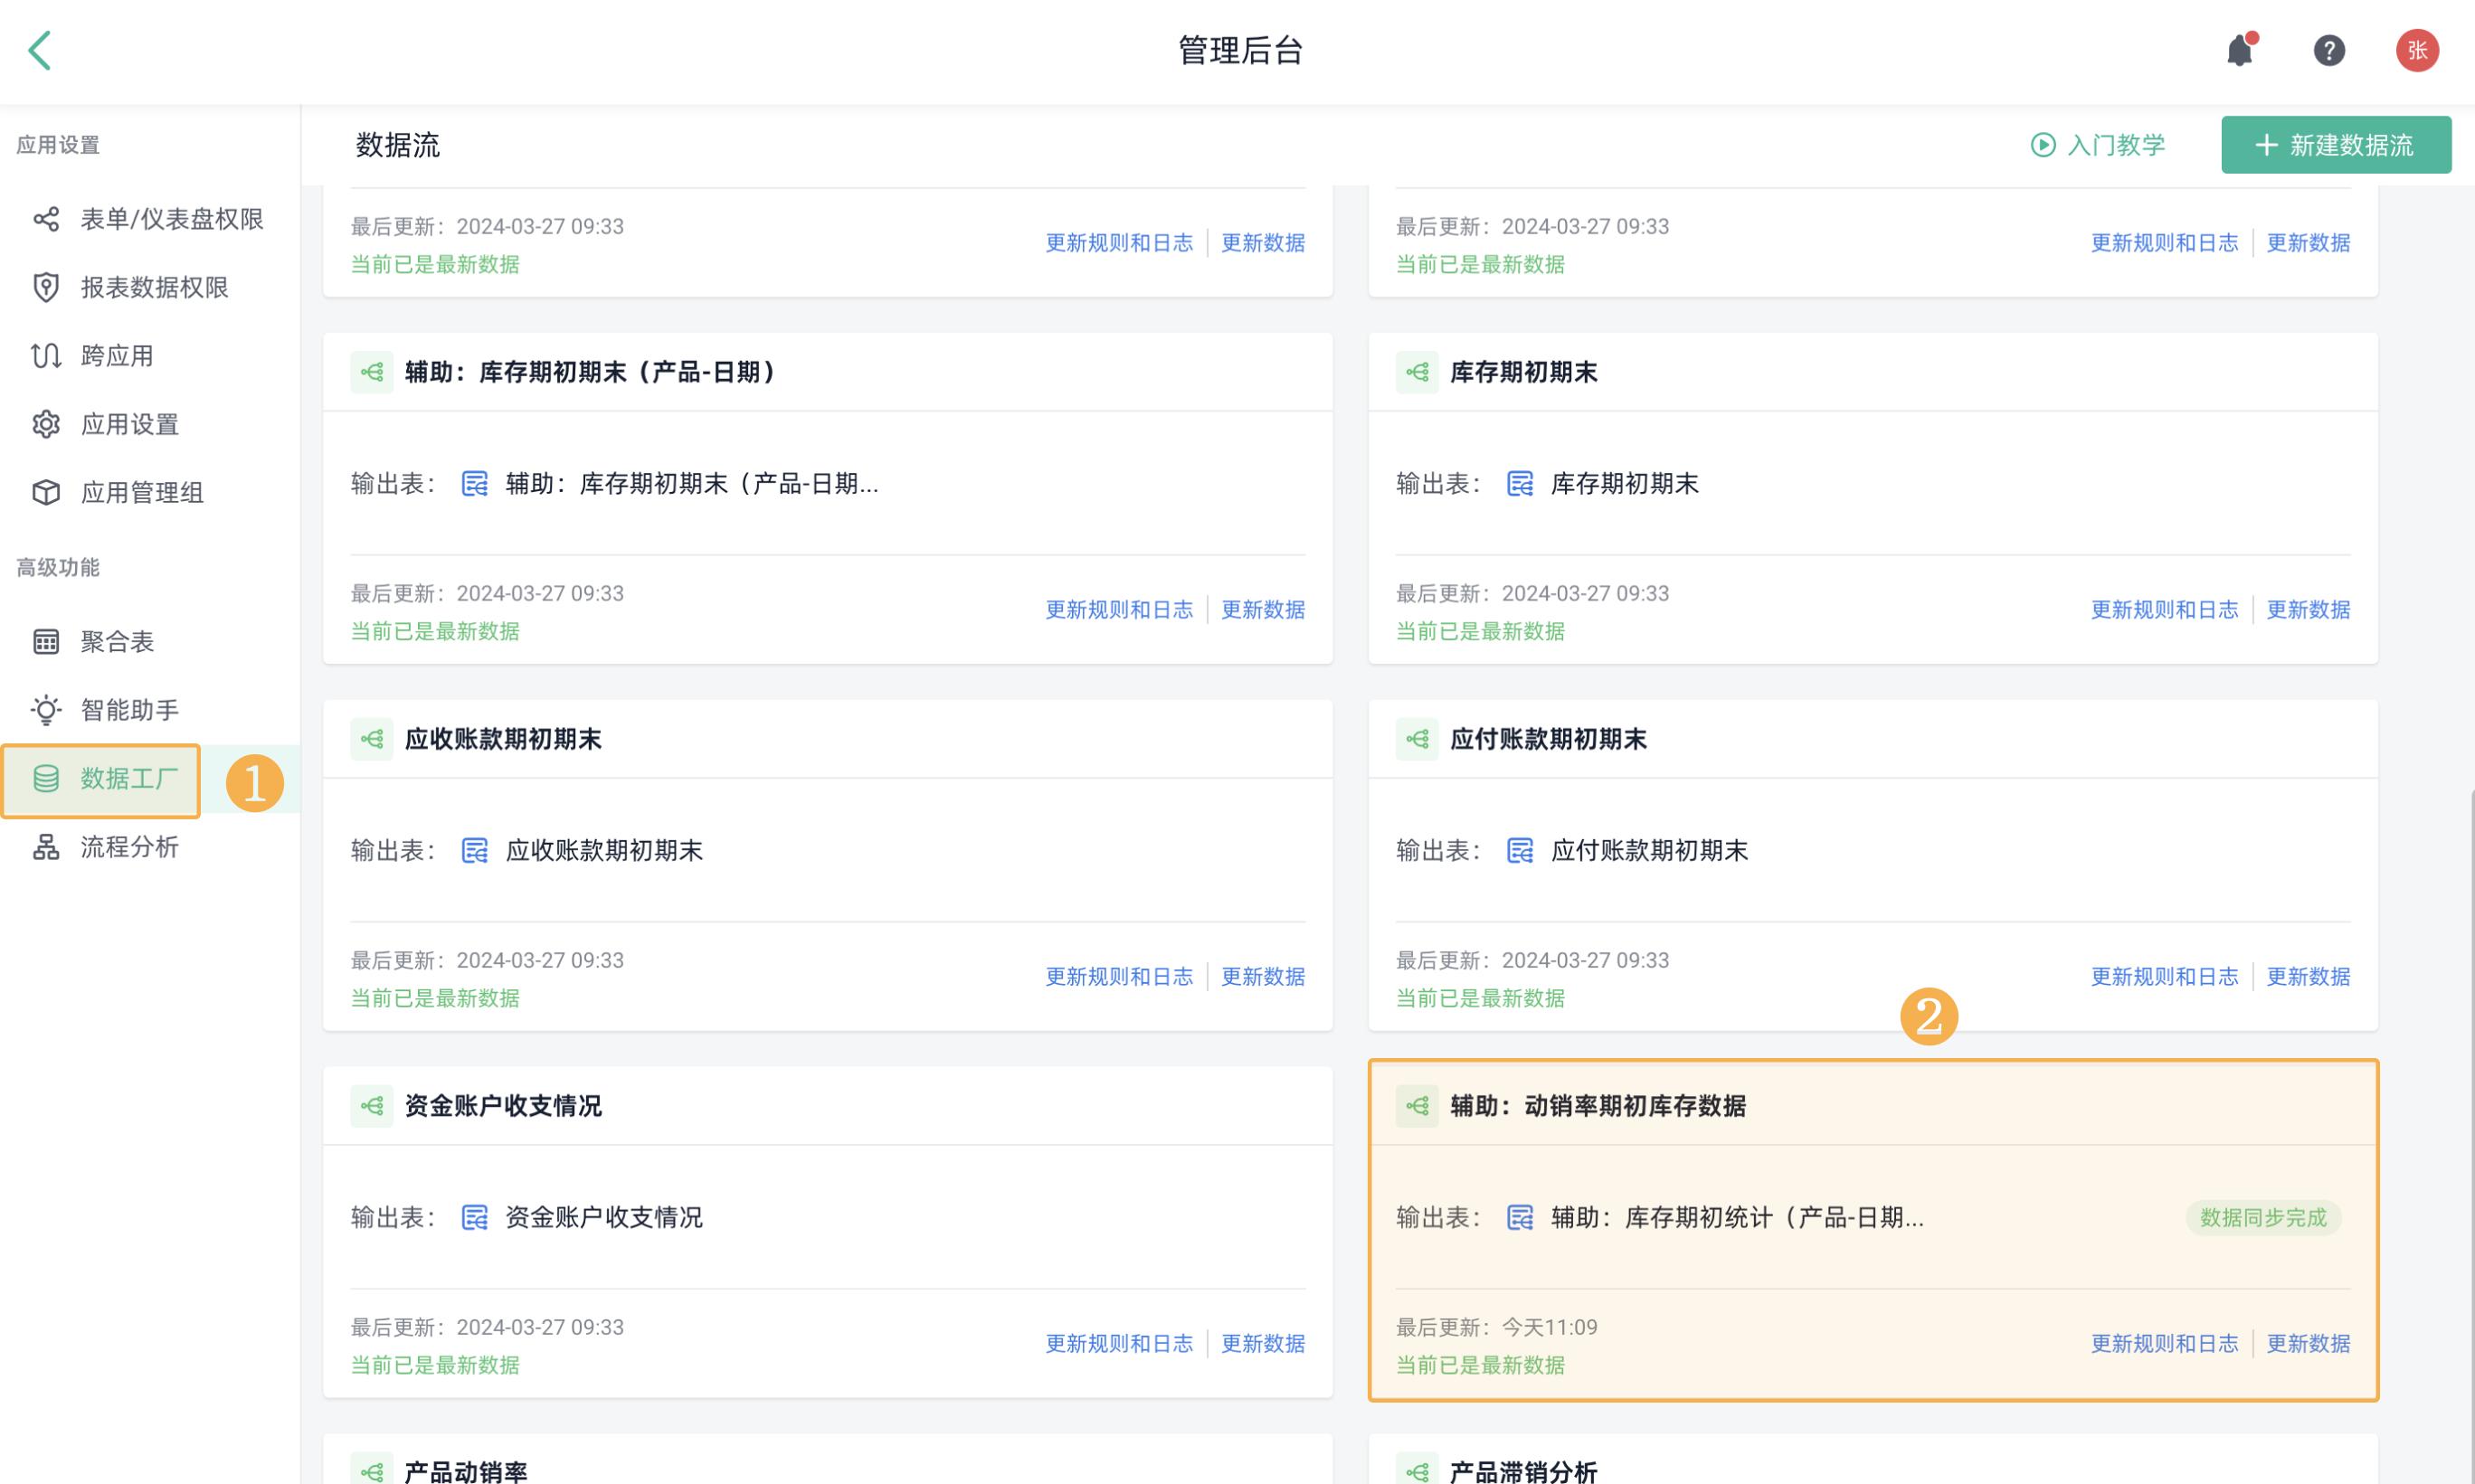Image resolution: width=2475 pixels, height=1484 pixels.
Task: Open the 张 user avatar
Action: point(2418,51)
